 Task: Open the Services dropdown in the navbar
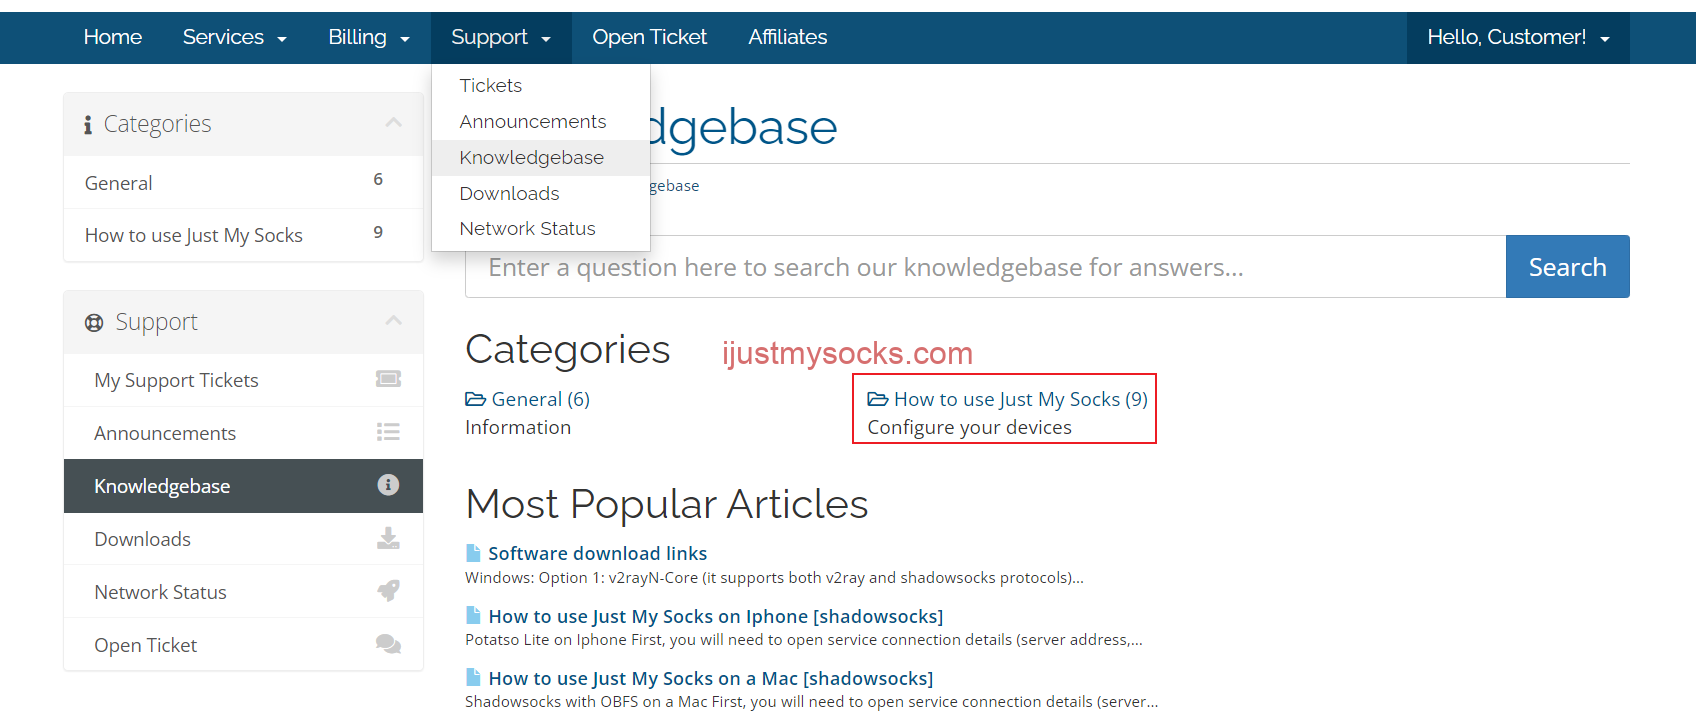pyautogui.click(x=235, y=37)
